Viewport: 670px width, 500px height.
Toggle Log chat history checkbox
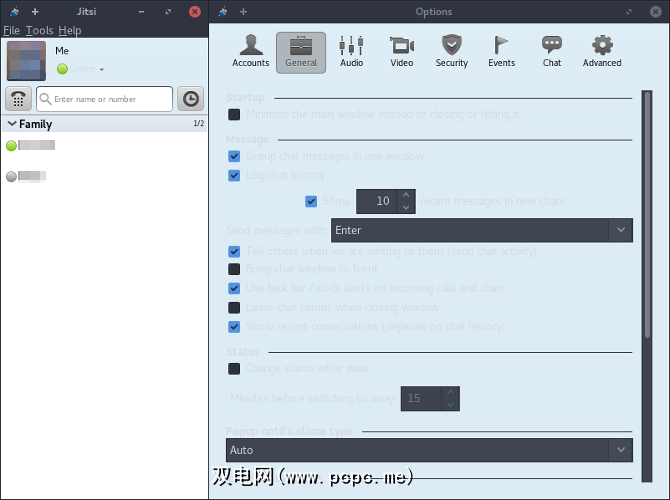(234, 176)
